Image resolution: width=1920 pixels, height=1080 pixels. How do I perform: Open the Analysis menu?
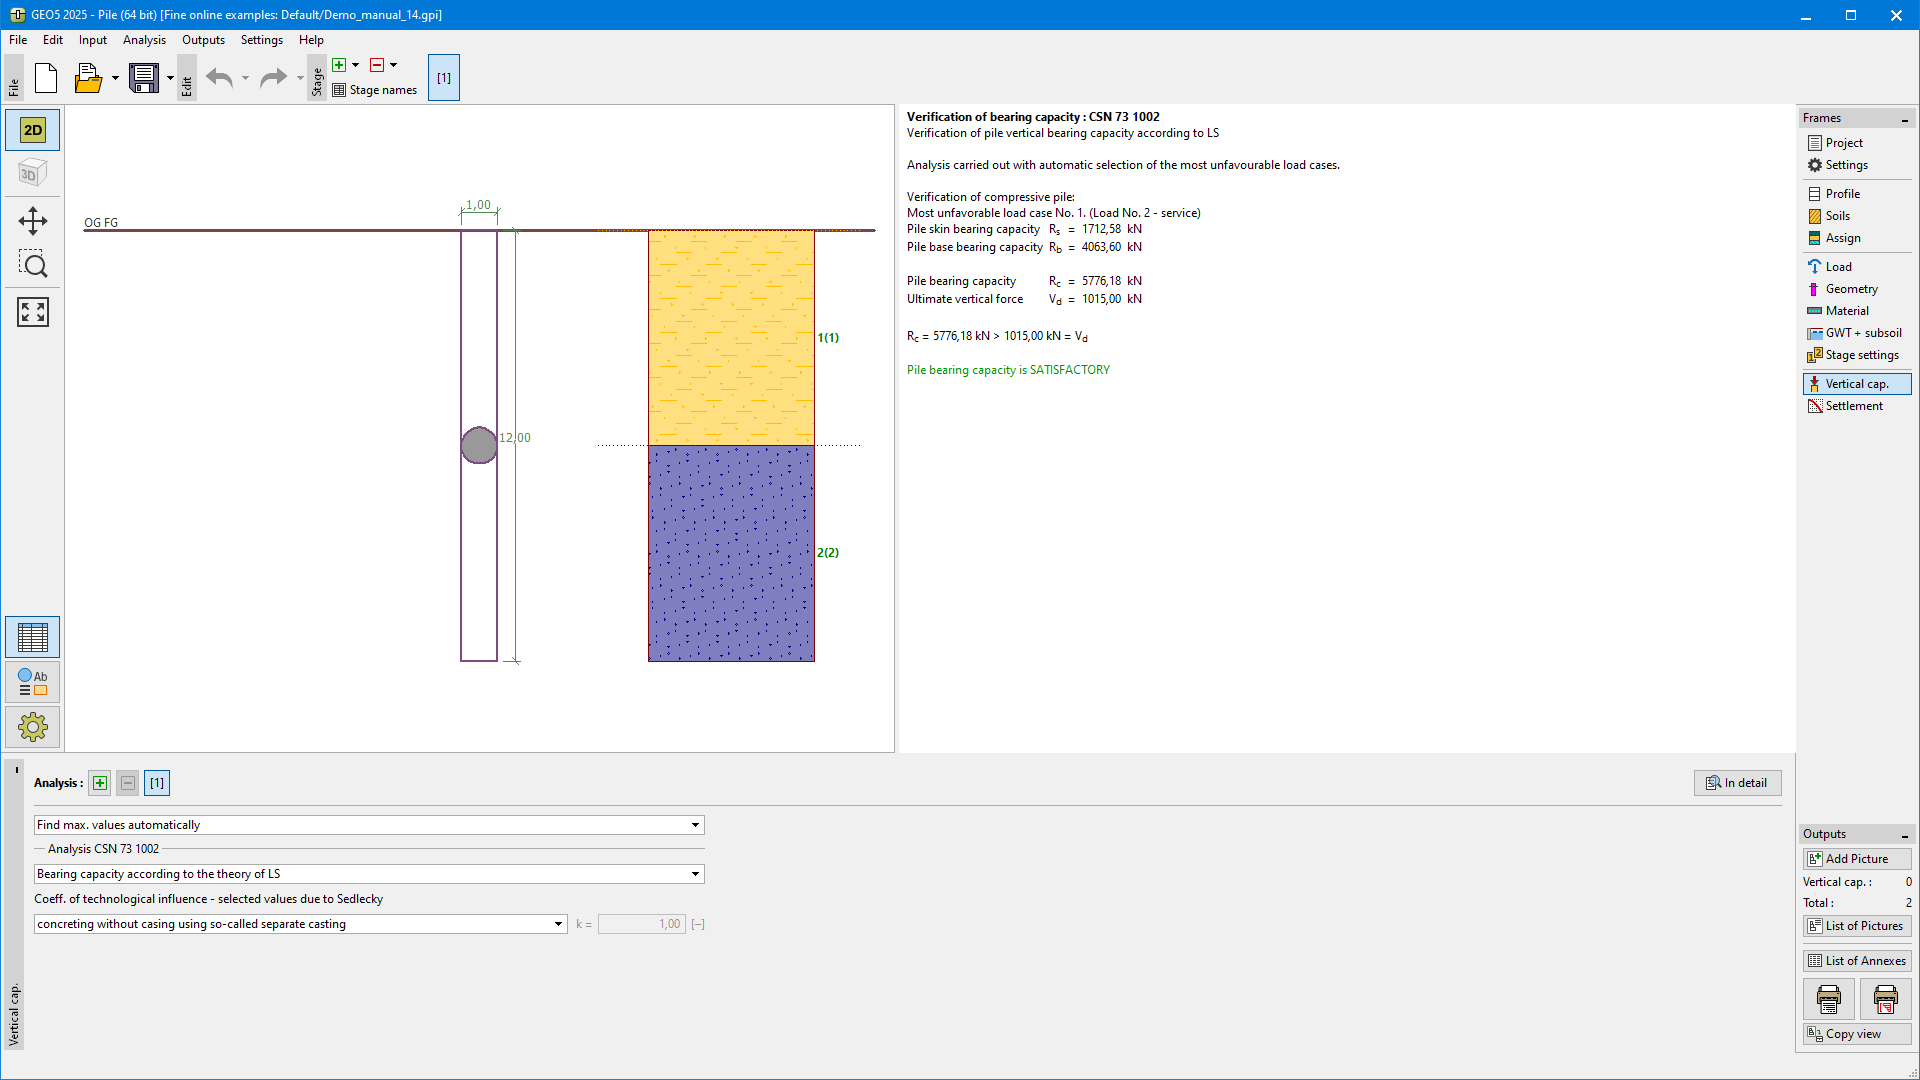click(x=145, y=40)
